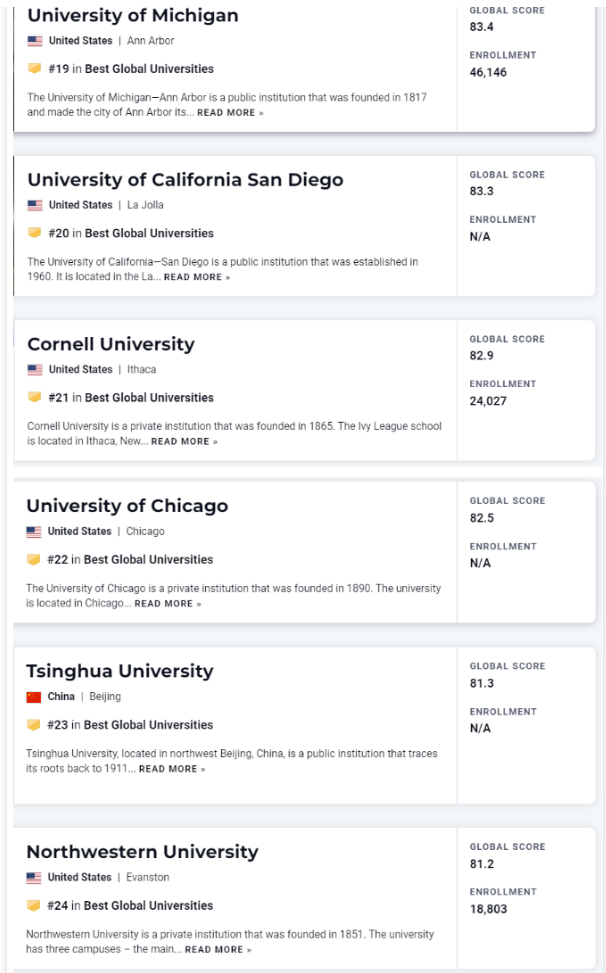The image size is (606, 973).
Task: Click the China flag icon for Tsinghua
Action: 34,697
